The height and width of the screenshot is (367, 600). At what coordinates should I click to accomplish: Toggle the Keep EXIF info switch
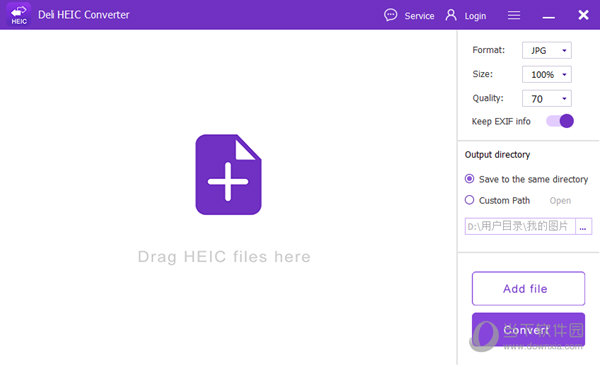pos(560,121)
